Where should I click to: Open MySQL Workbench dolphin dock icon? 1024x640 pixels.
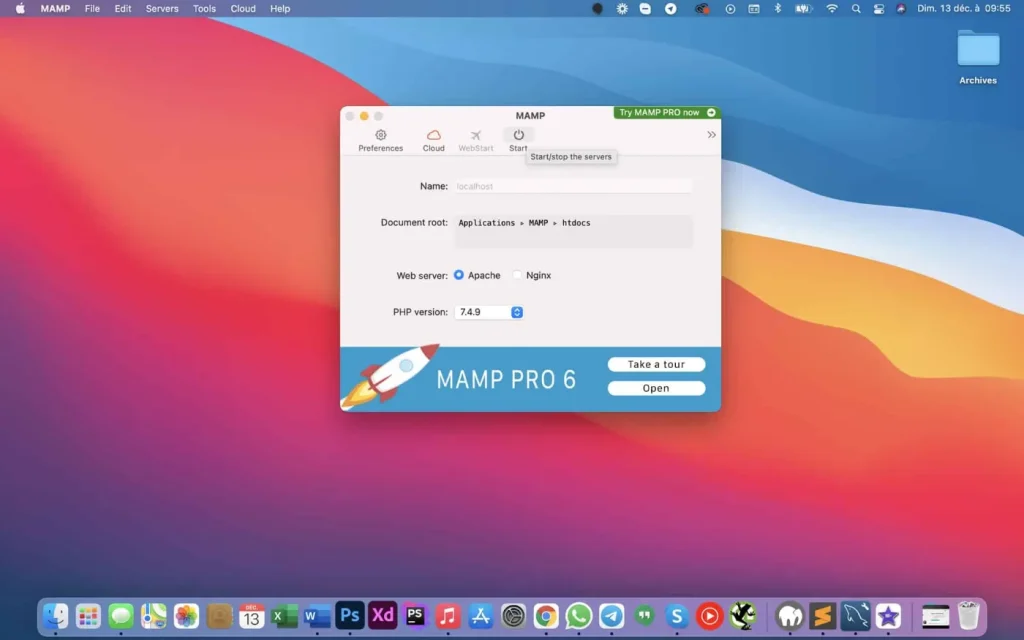[856, 616]
